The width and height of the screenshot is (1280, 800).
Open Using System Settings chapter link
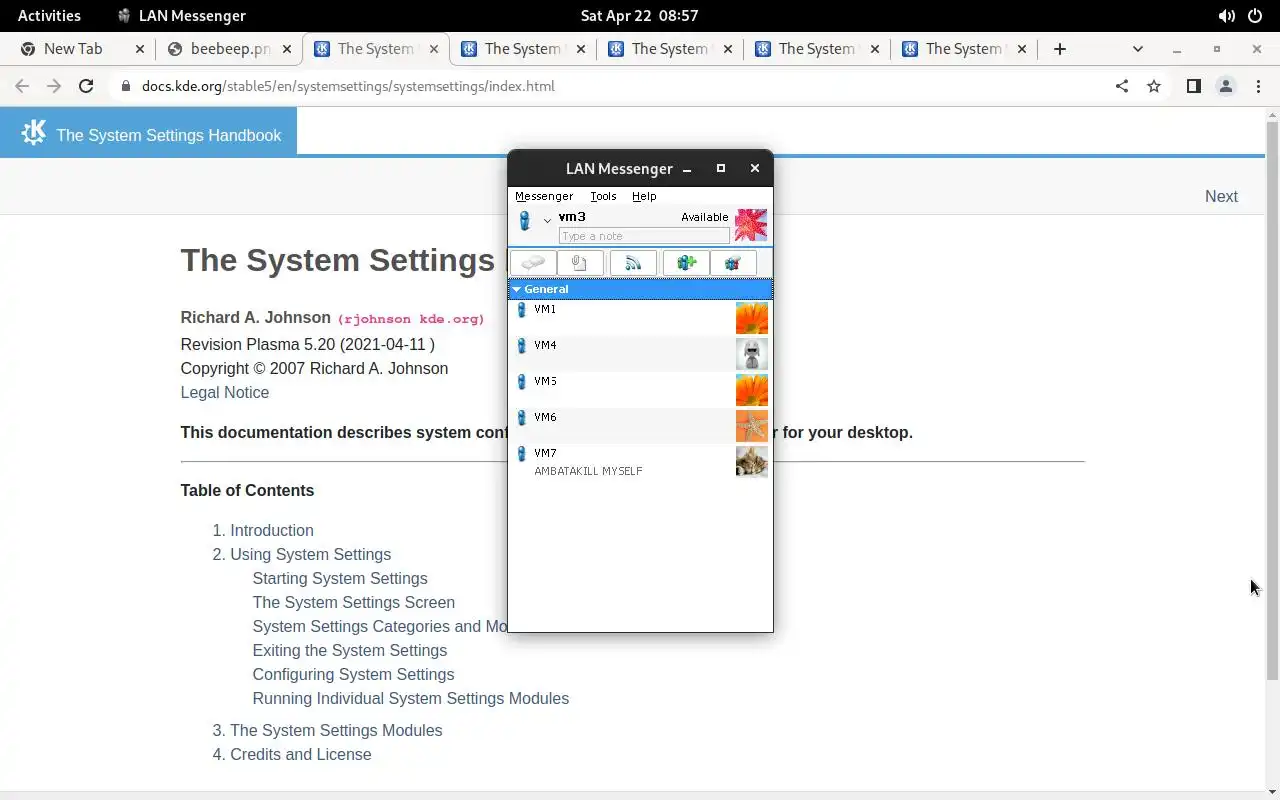(x=310, y=554)
